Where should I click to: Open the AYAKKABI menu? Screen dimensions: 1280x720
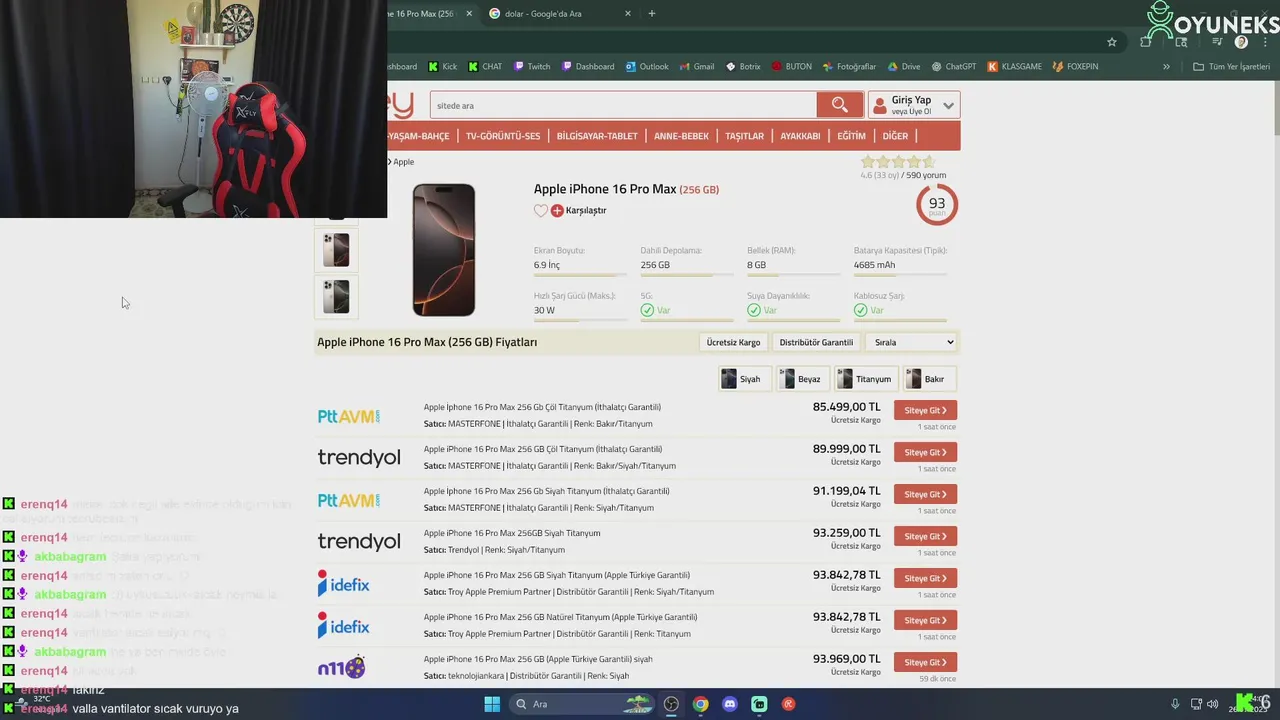(800, 136)
